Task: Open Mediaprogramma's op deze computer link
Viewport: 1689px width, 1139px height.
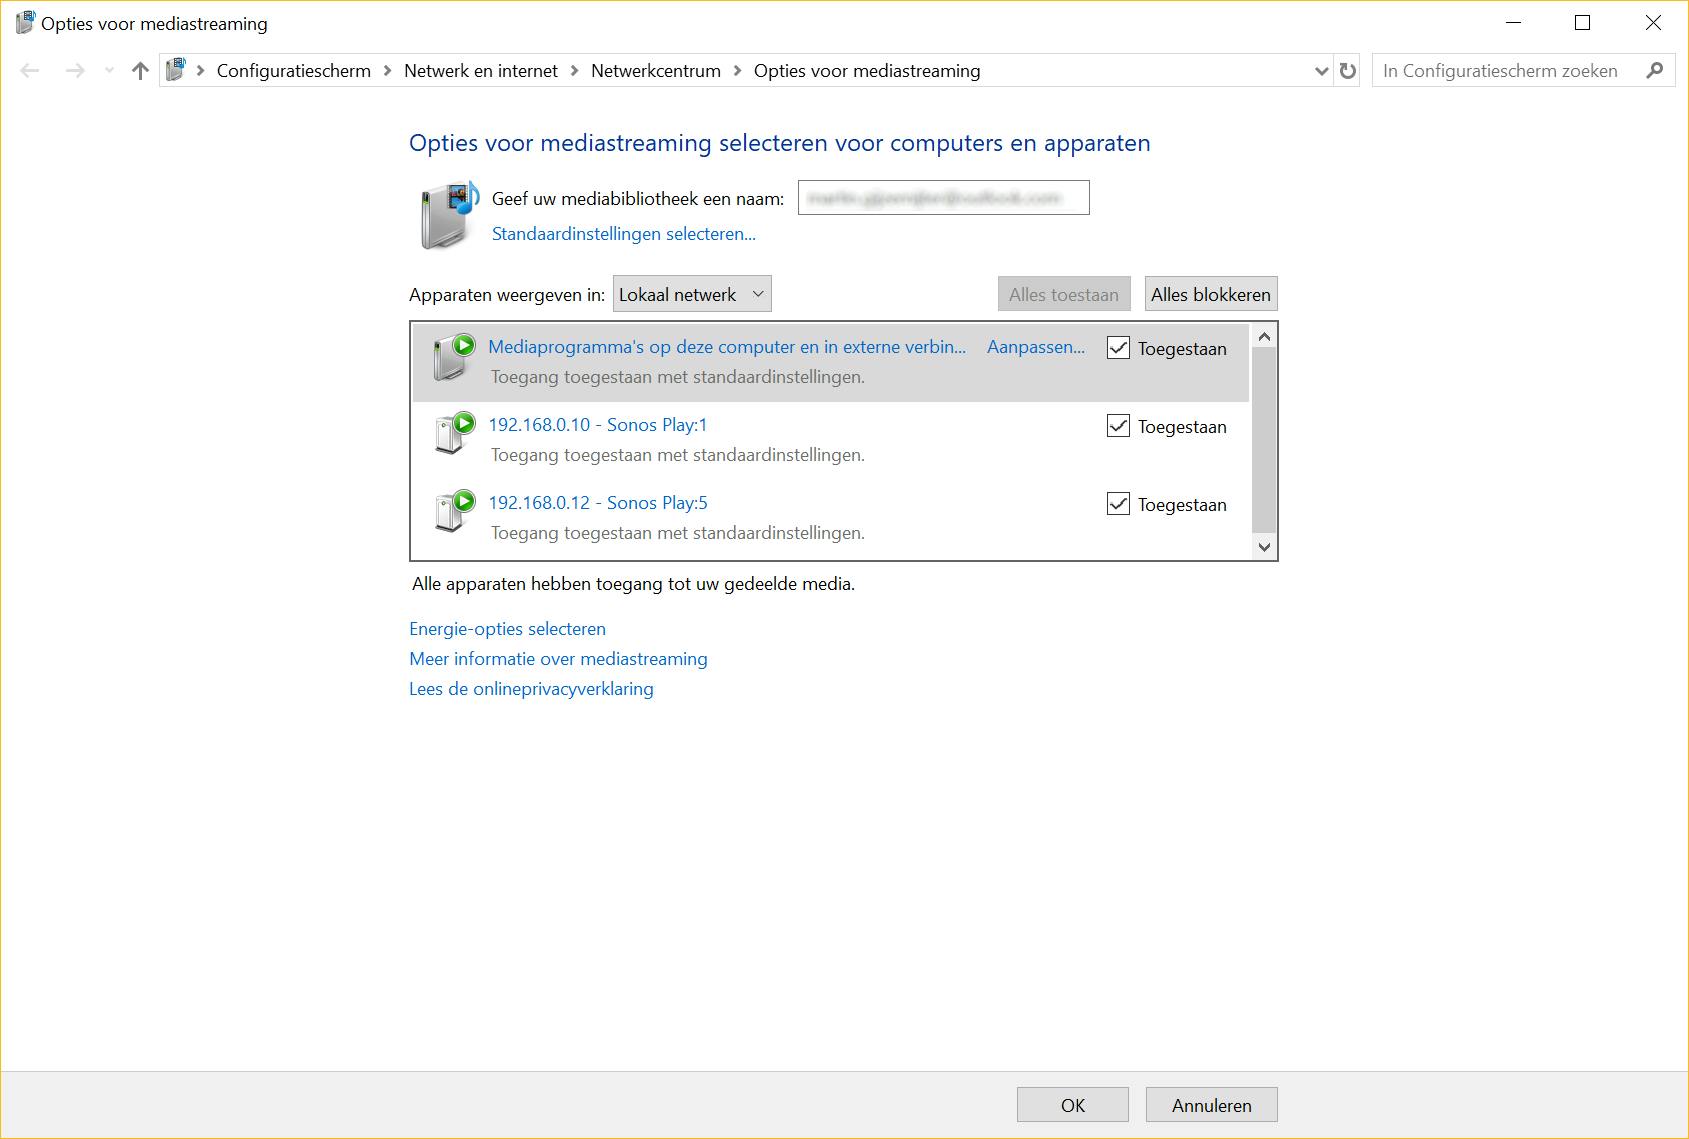Action: click(x=727, y=347)
